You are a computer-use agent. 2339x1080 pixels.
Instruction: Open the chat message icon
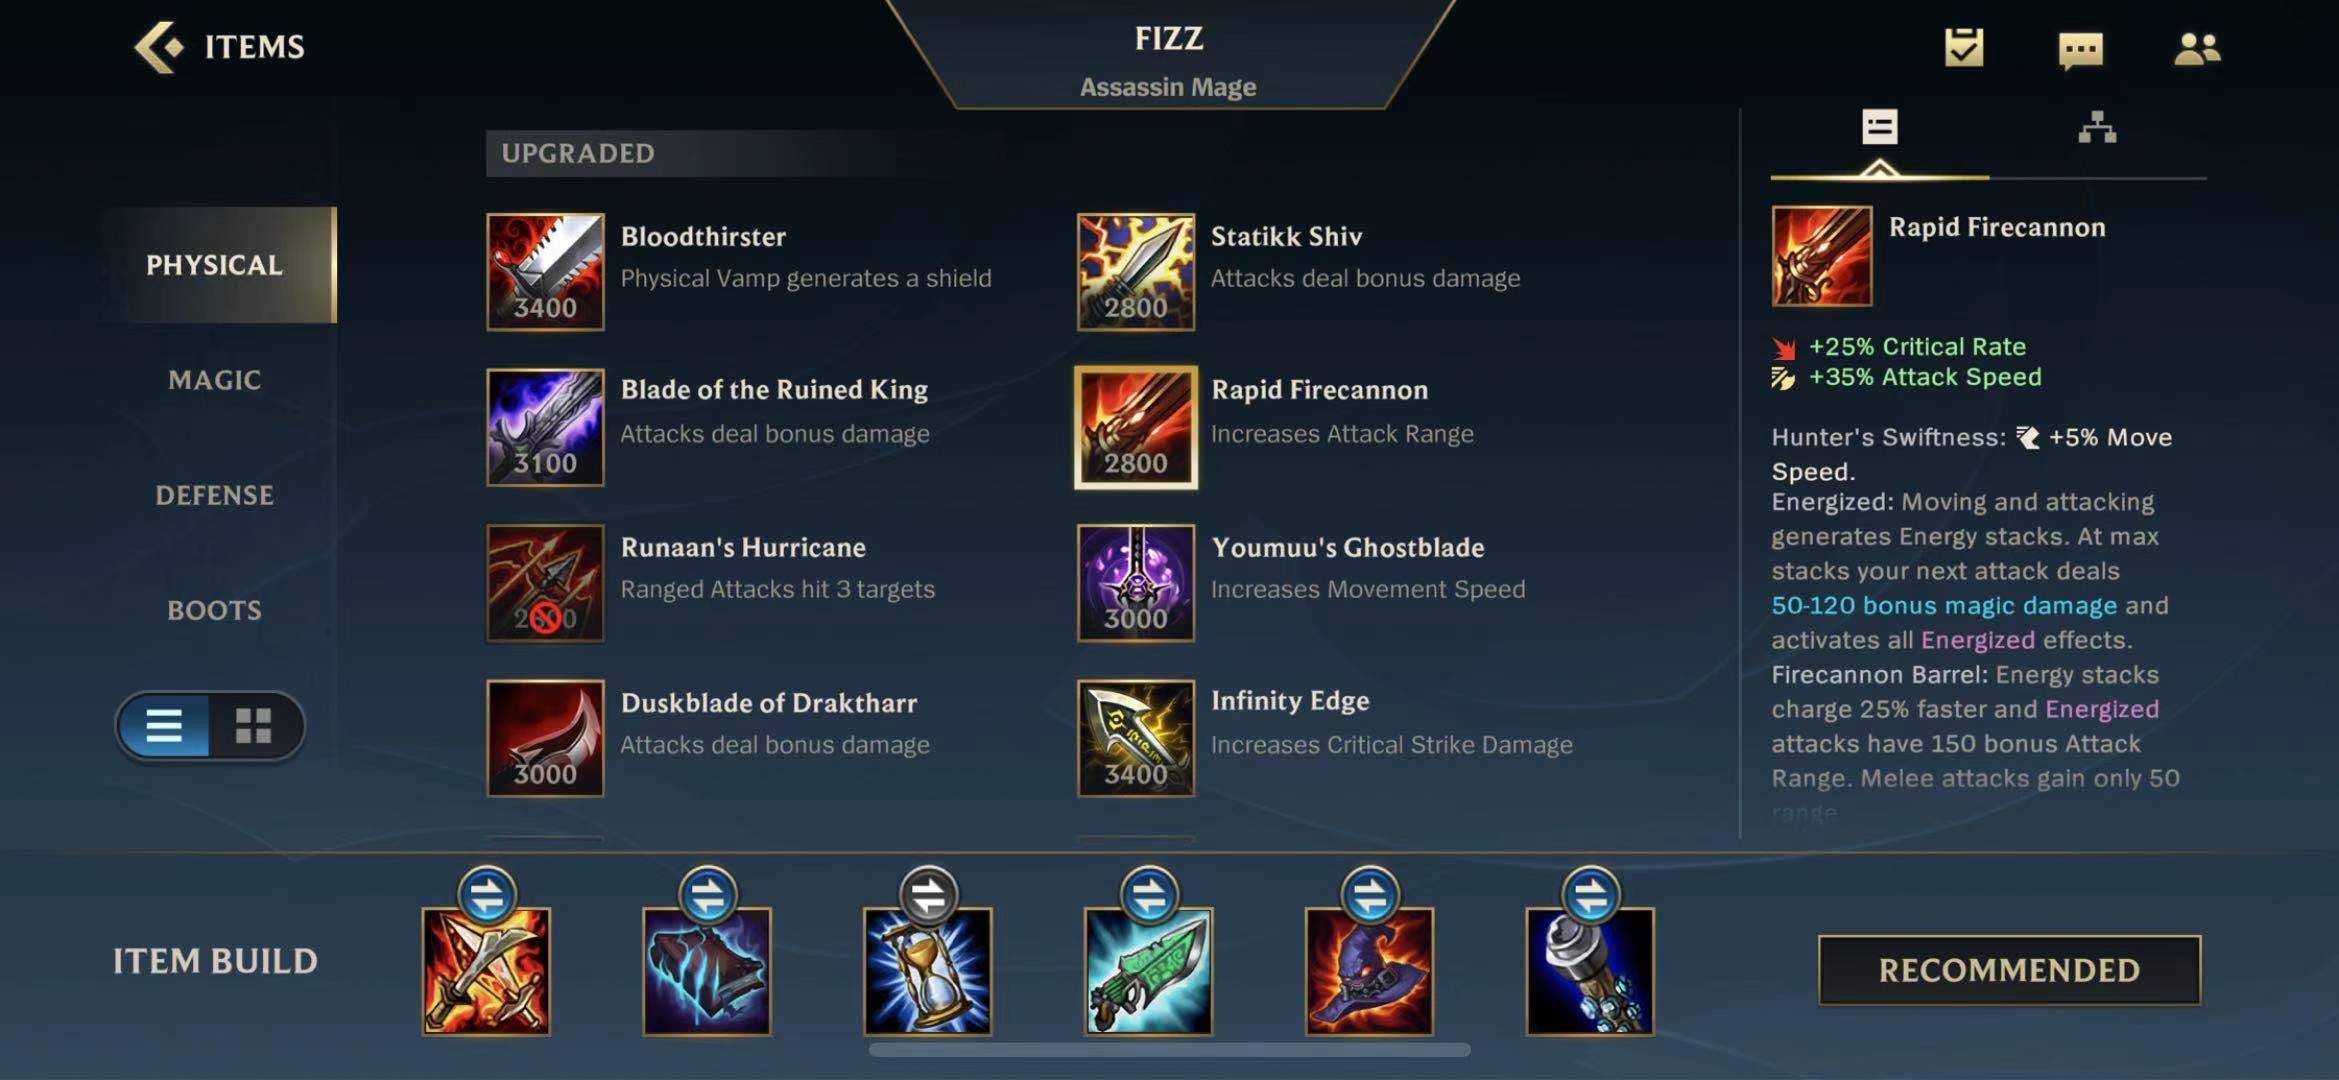pos(2080,48)
